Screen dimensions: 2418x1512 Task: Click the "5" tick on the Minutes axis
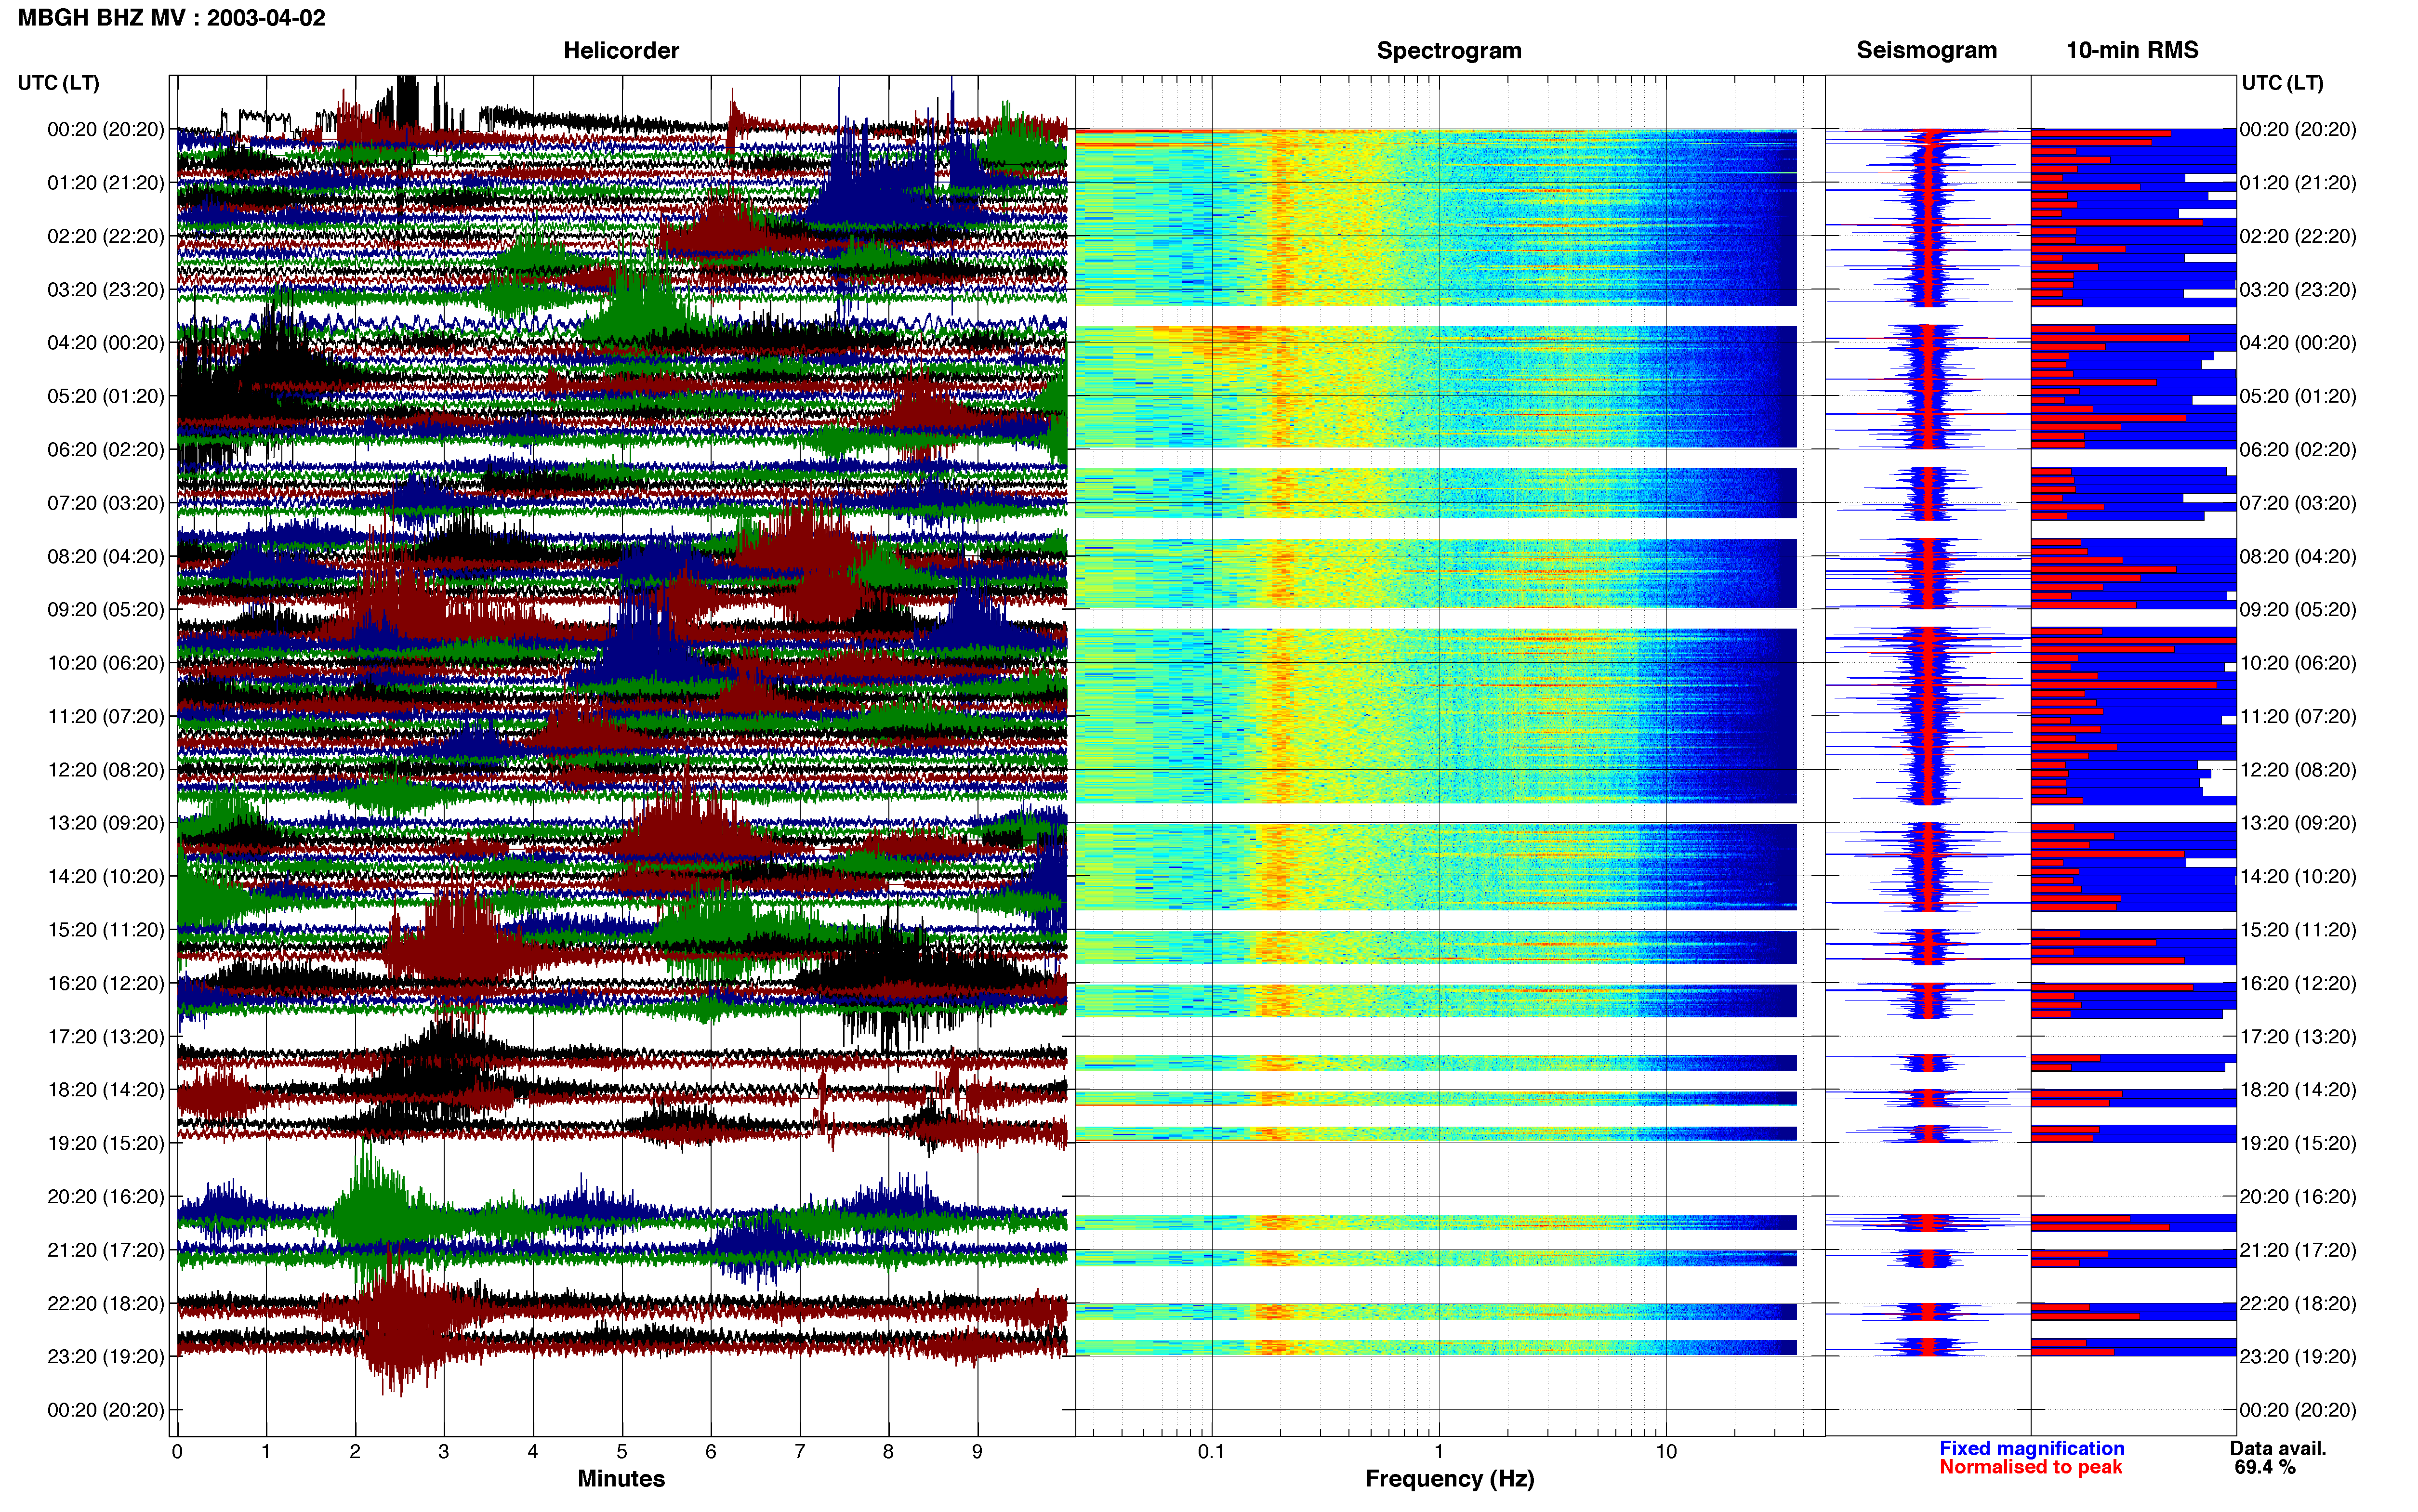pos(622,1451)
